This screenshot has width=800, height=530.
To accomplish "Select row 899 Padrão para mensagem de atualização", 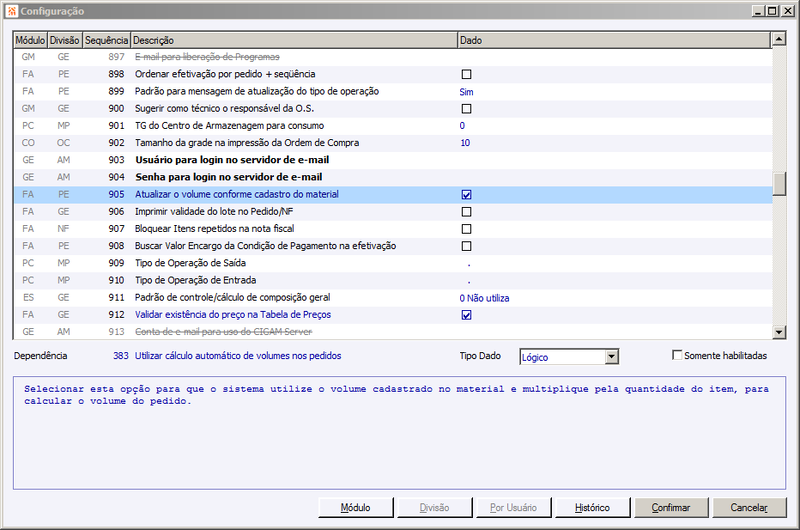I will (393, 91).
